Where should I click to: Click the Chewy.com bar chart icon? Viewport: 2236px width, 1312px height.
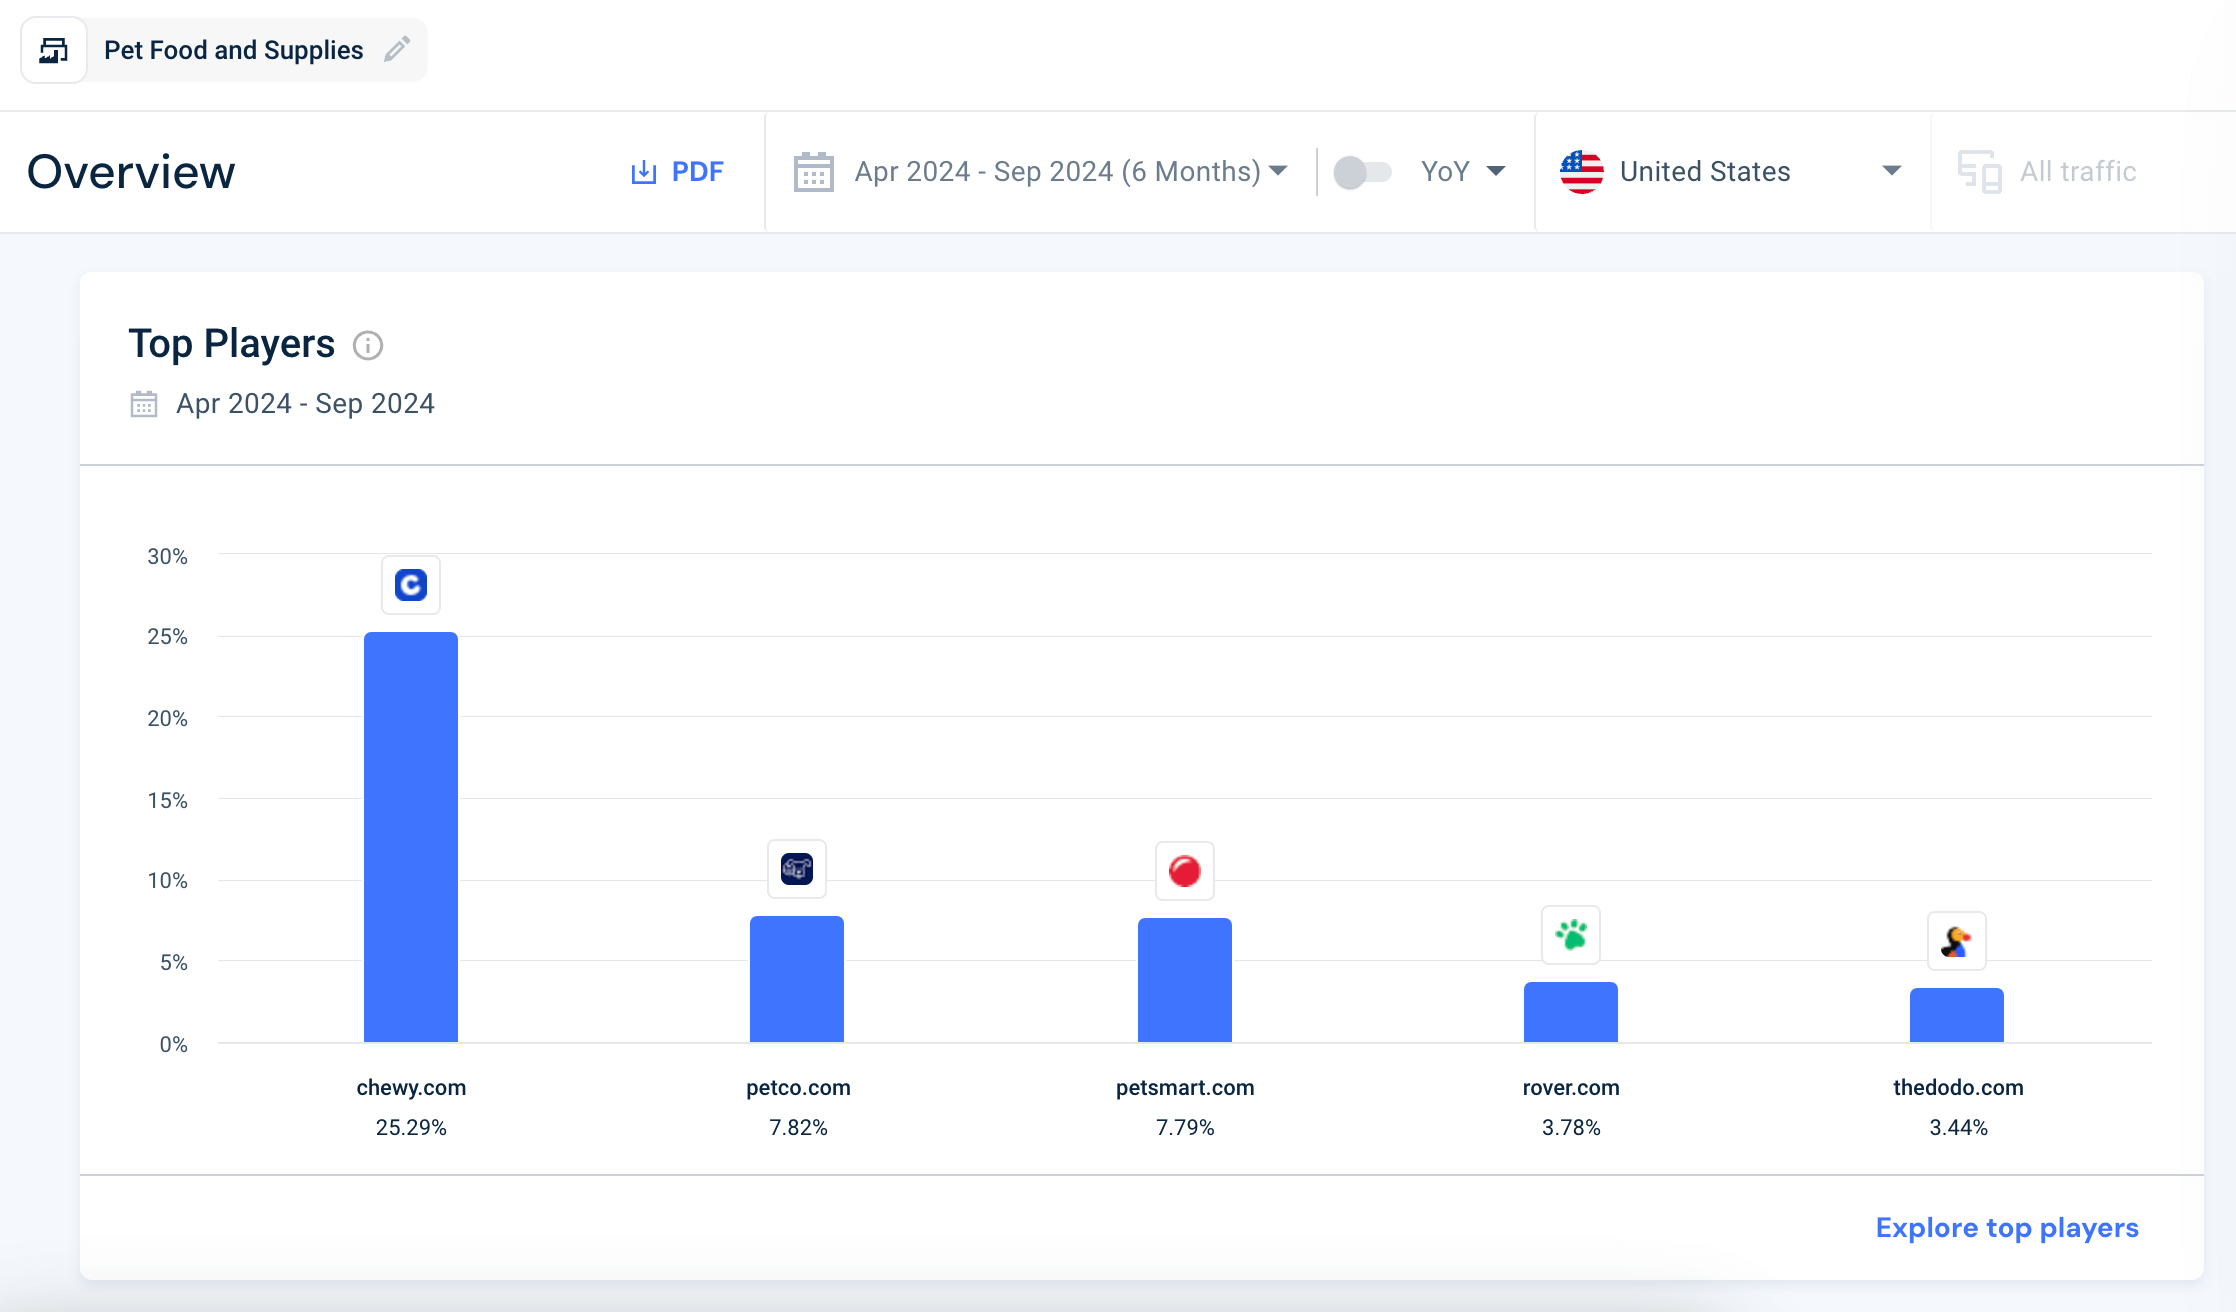click(409, 584)
